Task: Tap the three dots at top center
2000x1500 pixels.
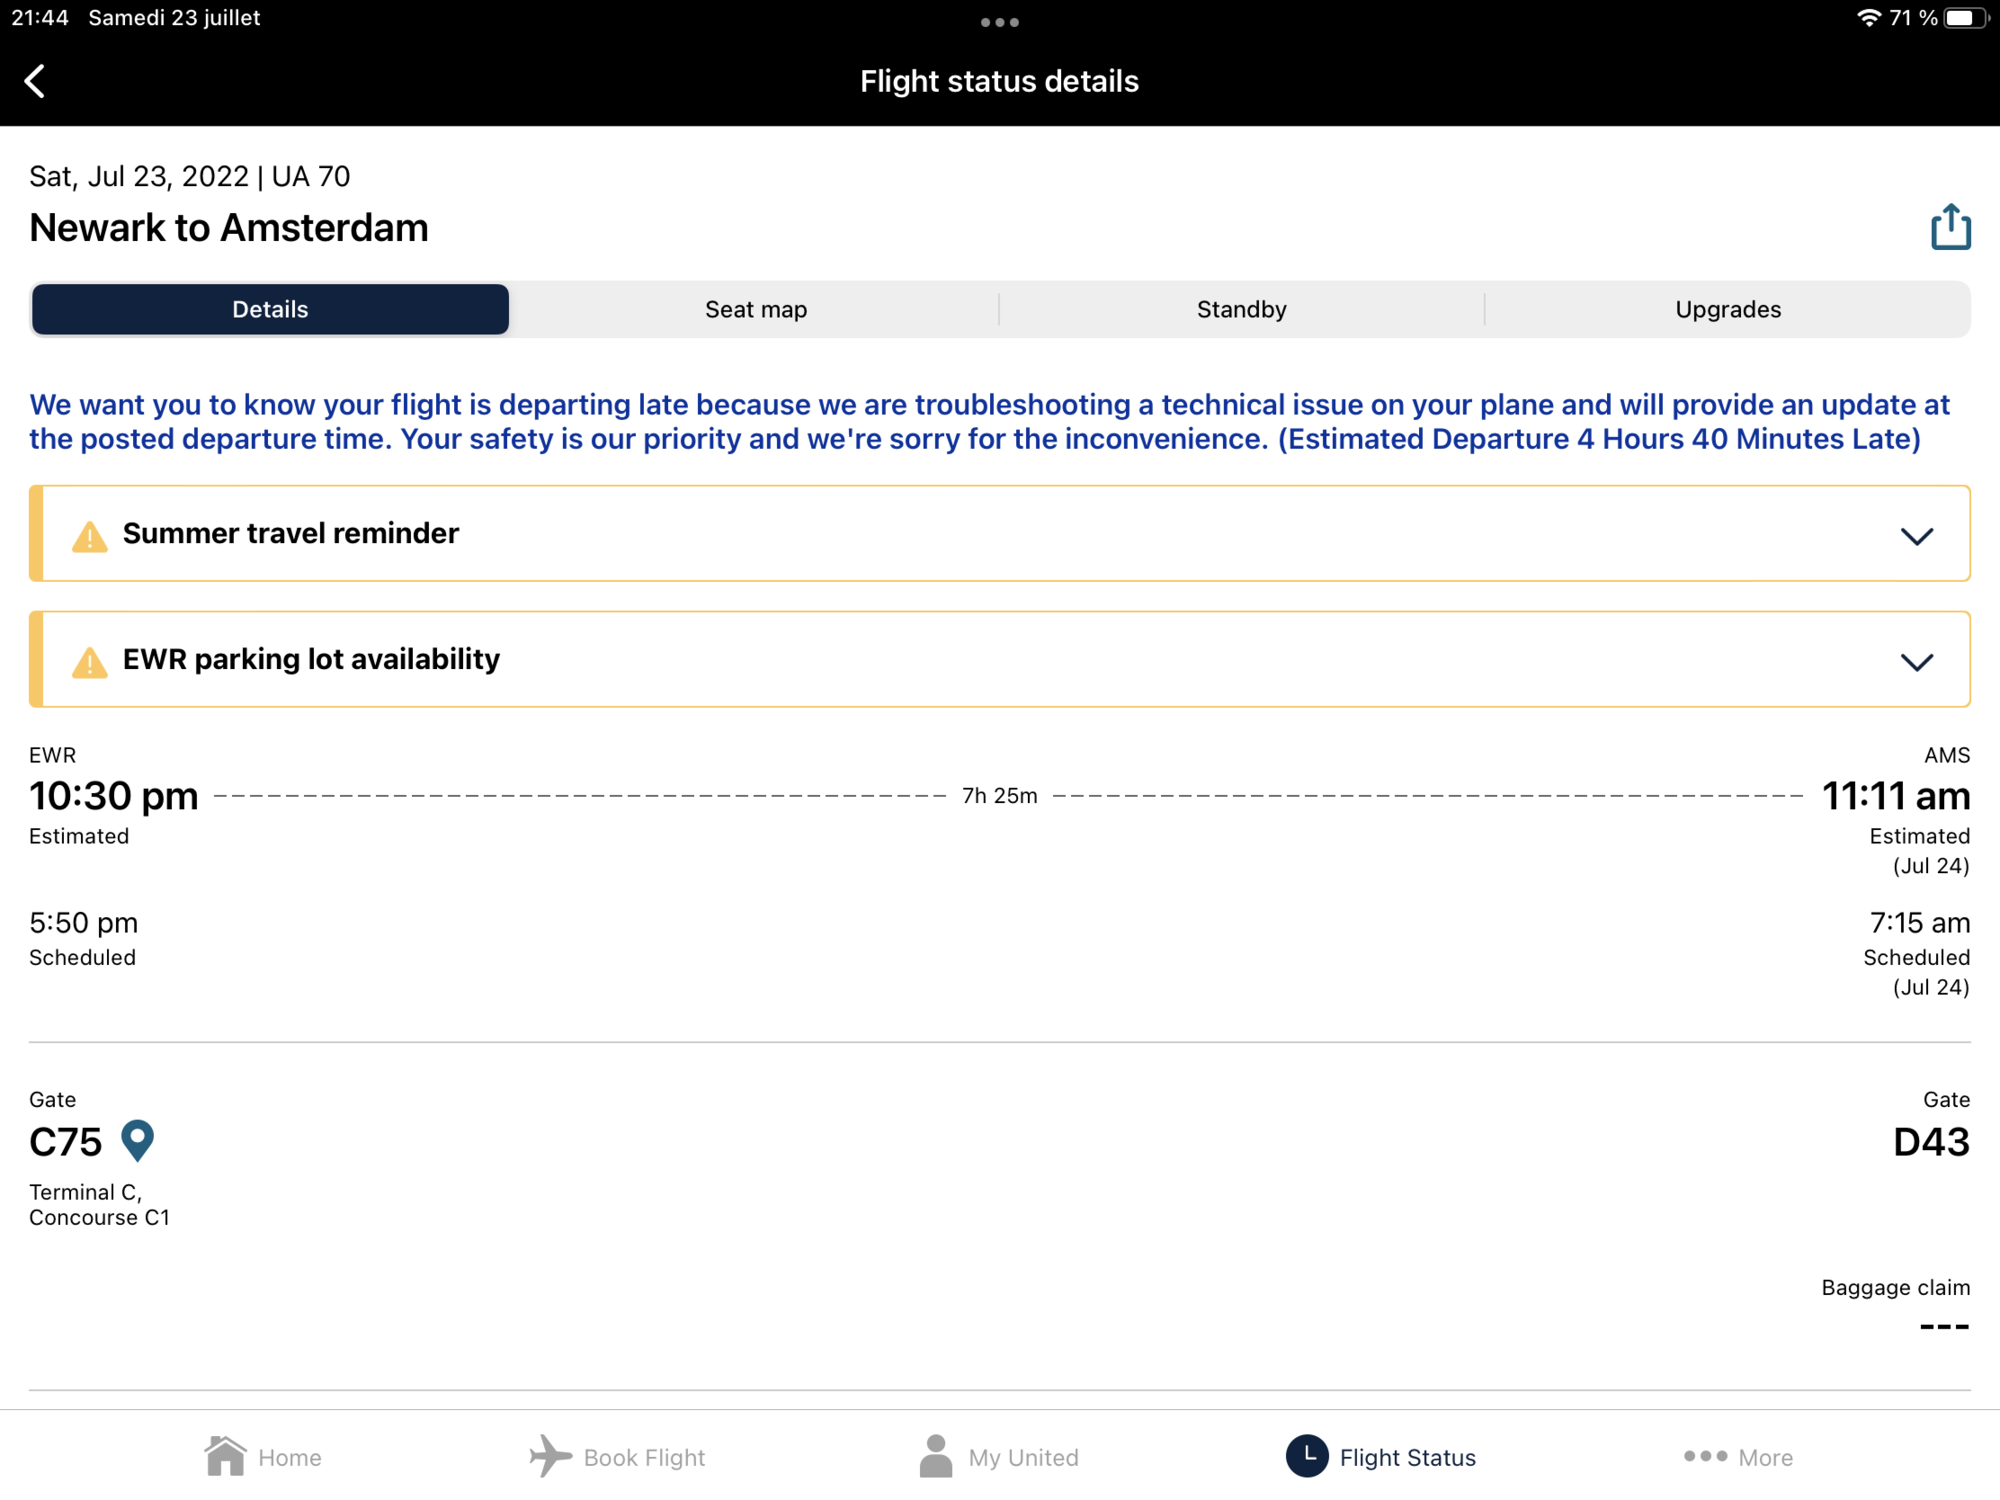Action: [999, 22]
